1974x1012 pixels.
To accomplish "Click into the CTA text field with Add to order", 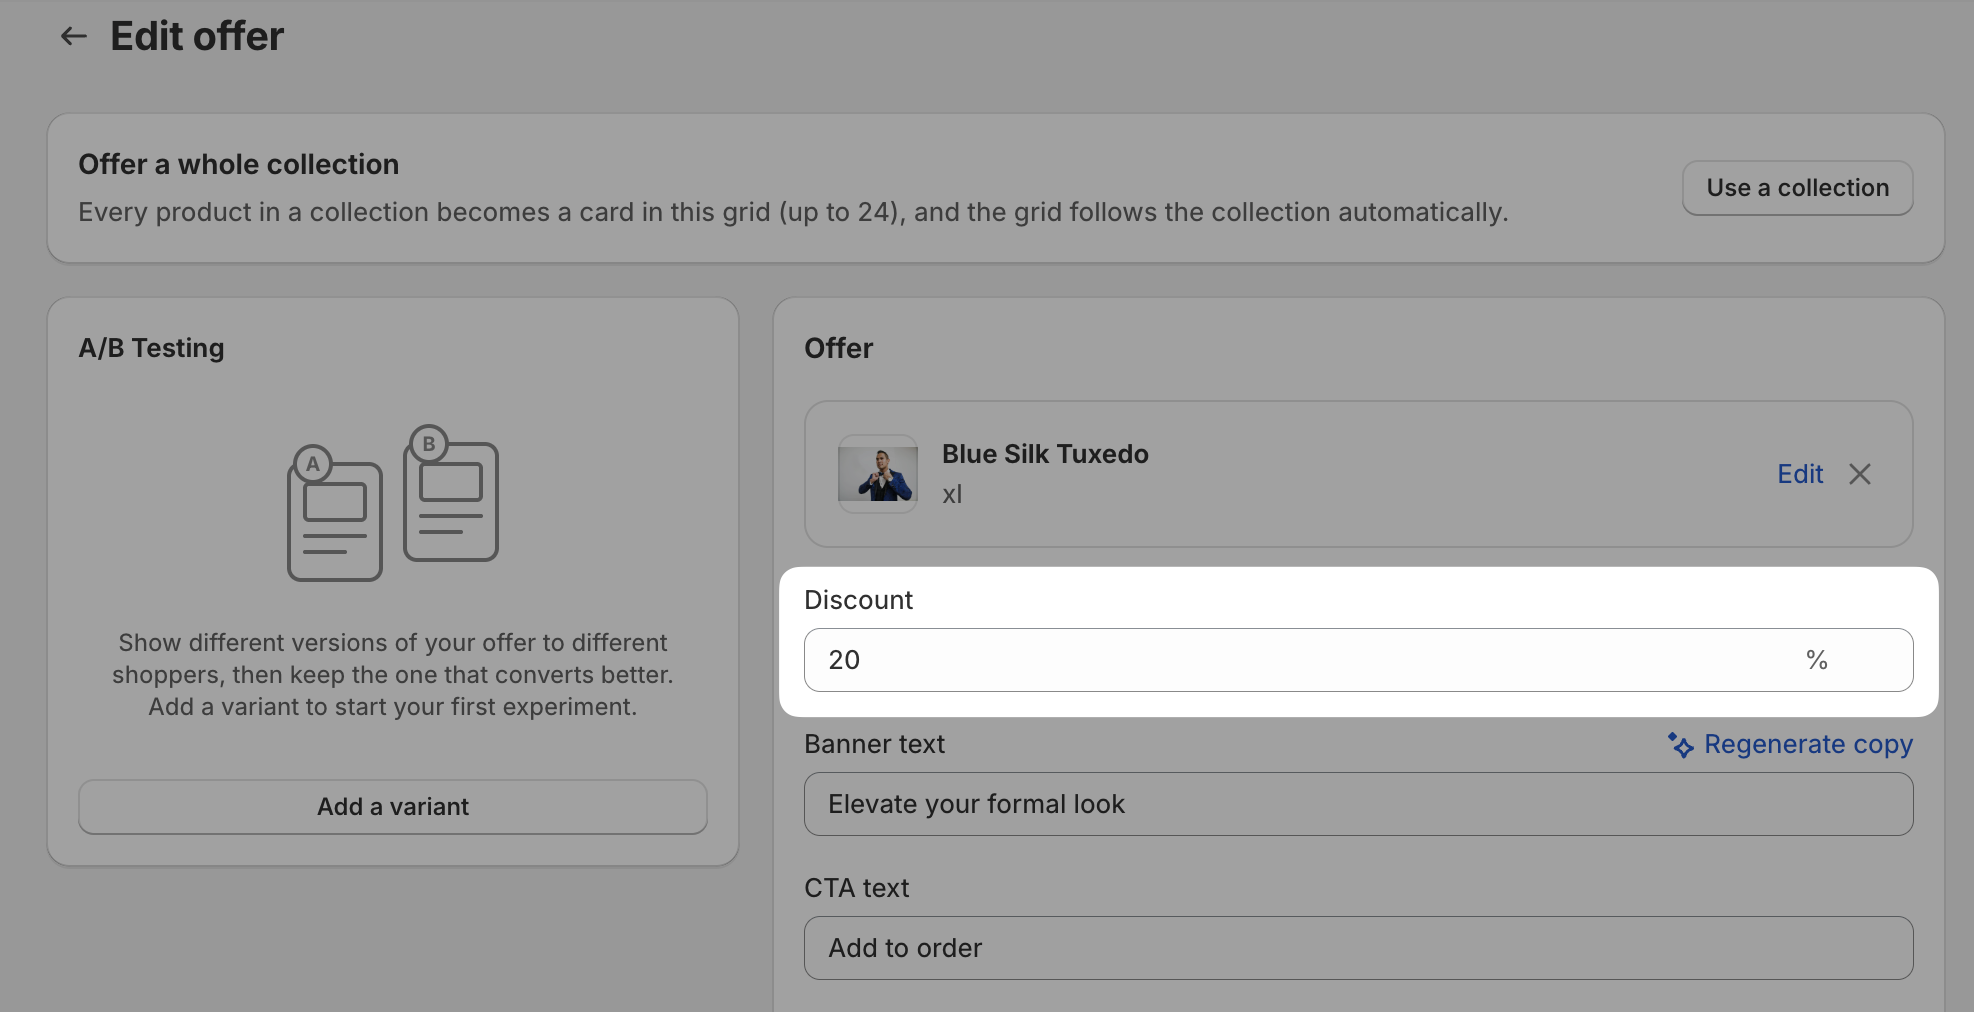I will tap(1359, 948).
